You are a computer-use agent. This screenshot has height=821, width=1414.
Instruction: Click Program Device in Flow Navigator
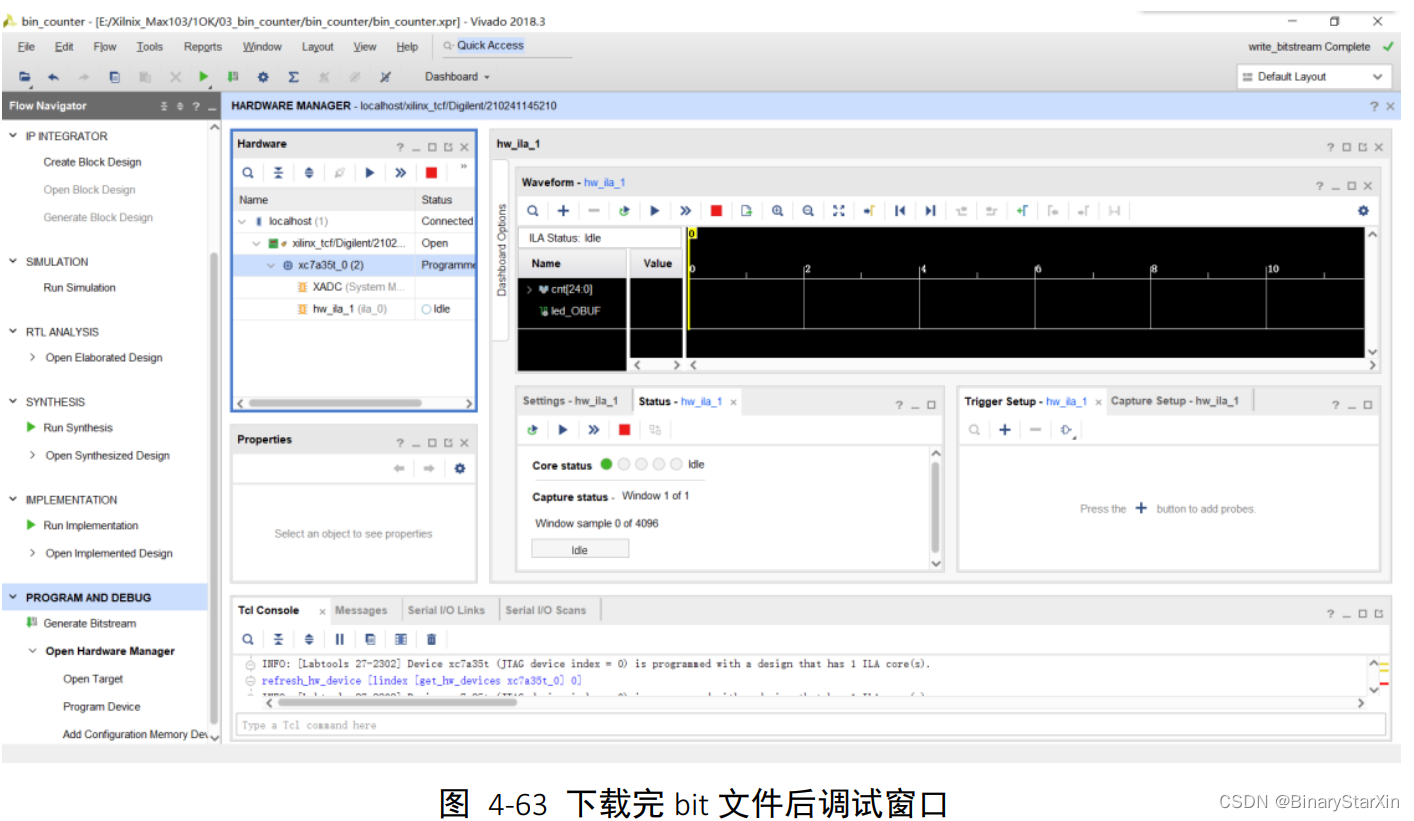(101, 706)
